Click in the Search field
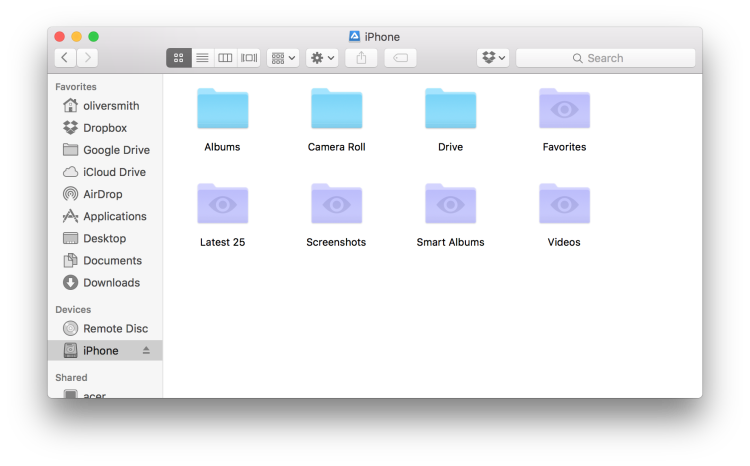The height and width of the screenshot is (466, 750). click(x=606, y=58)
